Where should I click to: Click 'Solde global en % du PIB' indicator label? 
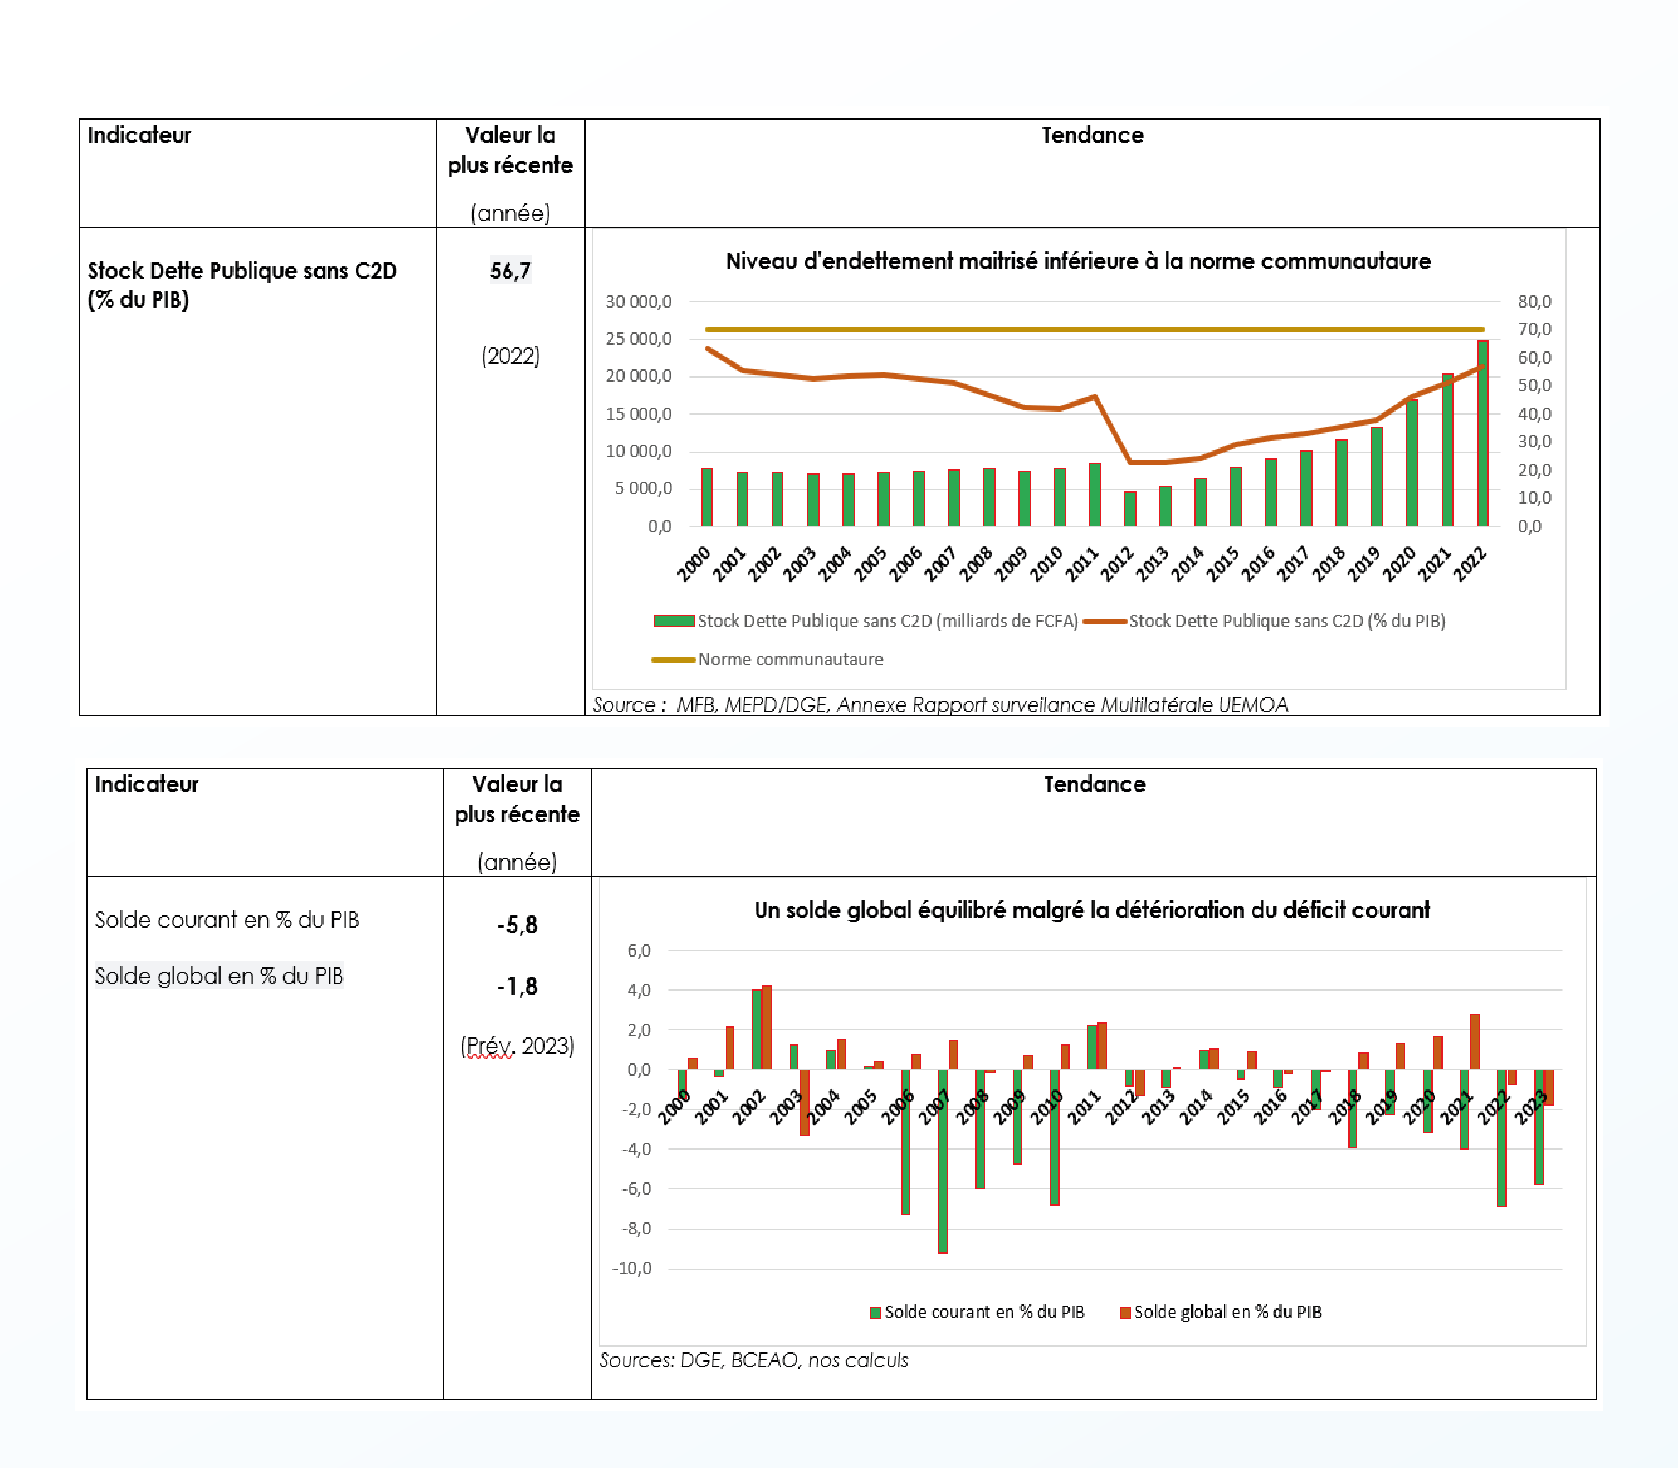point(219,976)
